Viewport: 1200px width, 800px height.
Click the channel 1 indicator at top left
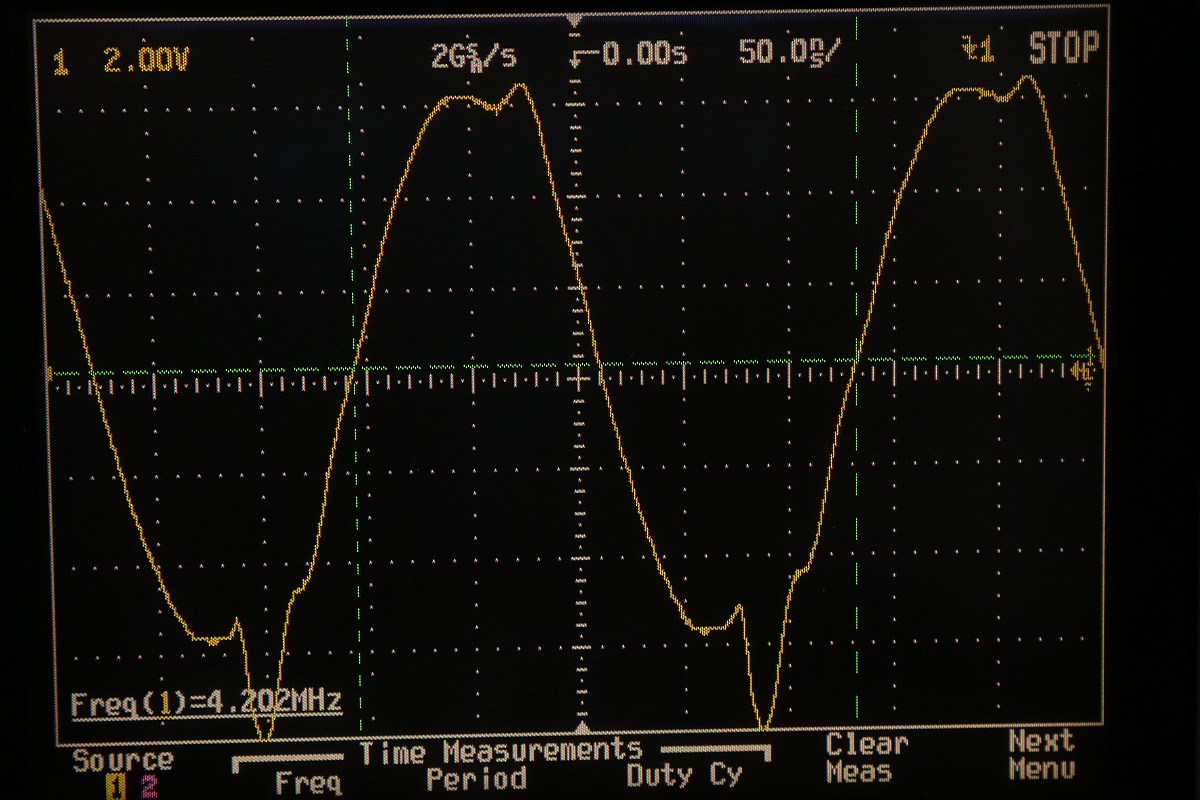point(60,64)
